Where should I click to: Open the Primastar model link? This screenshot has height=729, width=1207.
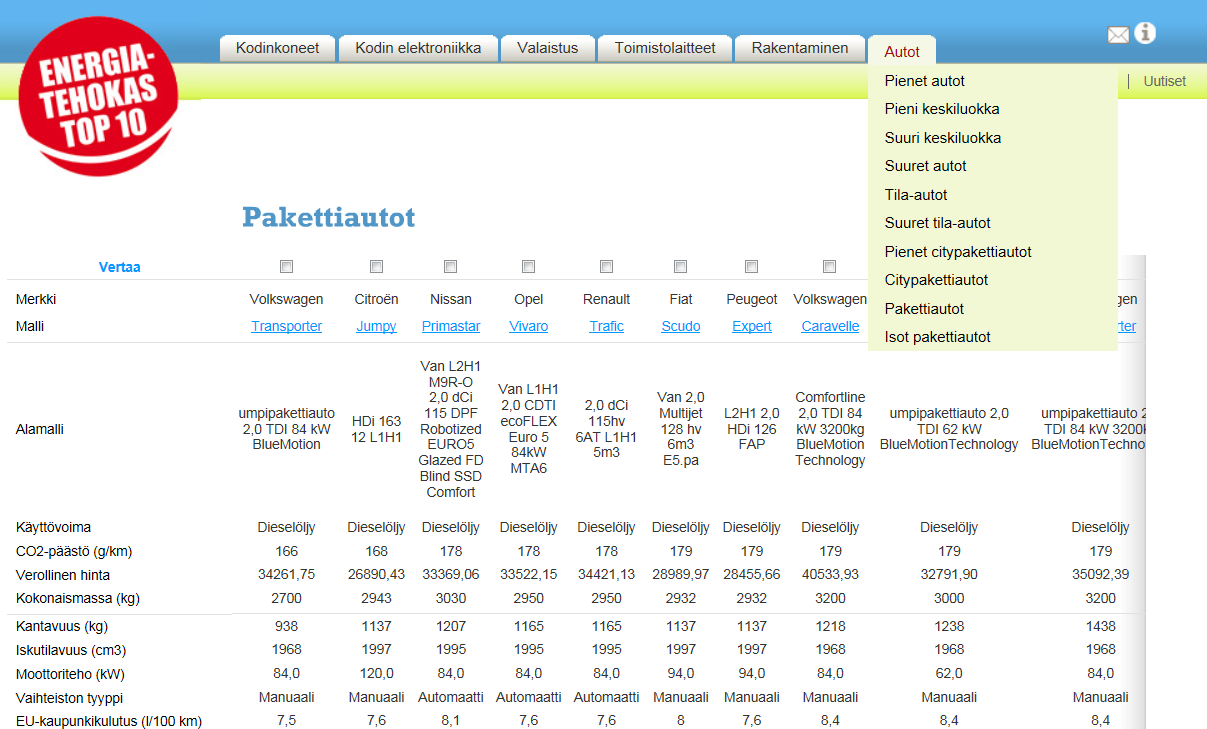point(451,326)
